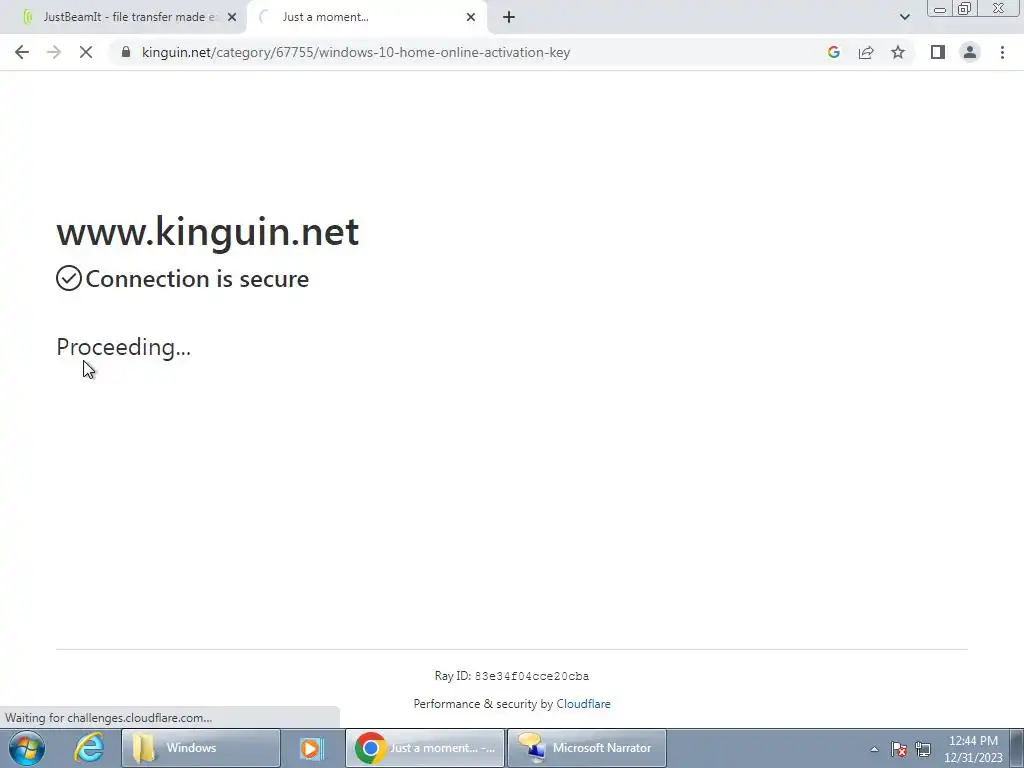This screenshot has width=1024, height=768.
Task: Select the 'Just a moment...' tab
Action: (366, 17)
